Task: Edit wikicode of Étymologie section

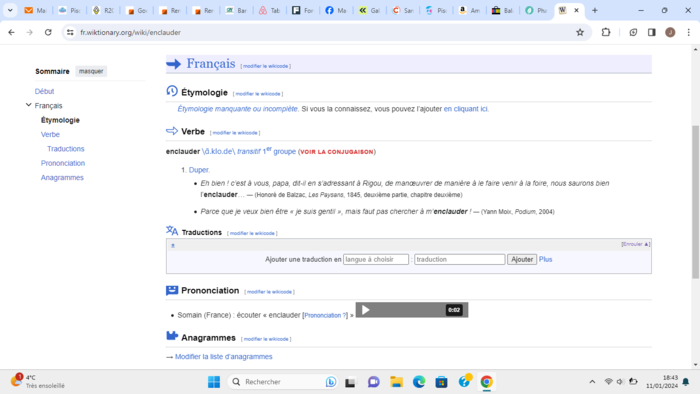Action: pos(258,94)
